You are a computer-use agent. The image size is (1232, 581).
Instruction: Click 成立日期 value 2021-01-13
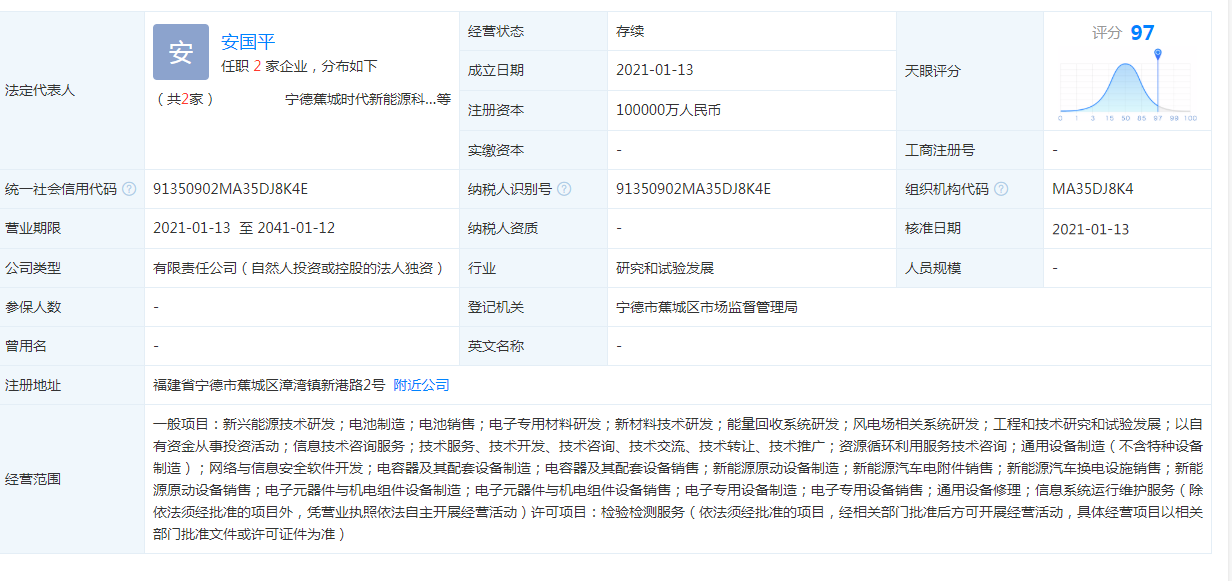click(x=655, y=70)
